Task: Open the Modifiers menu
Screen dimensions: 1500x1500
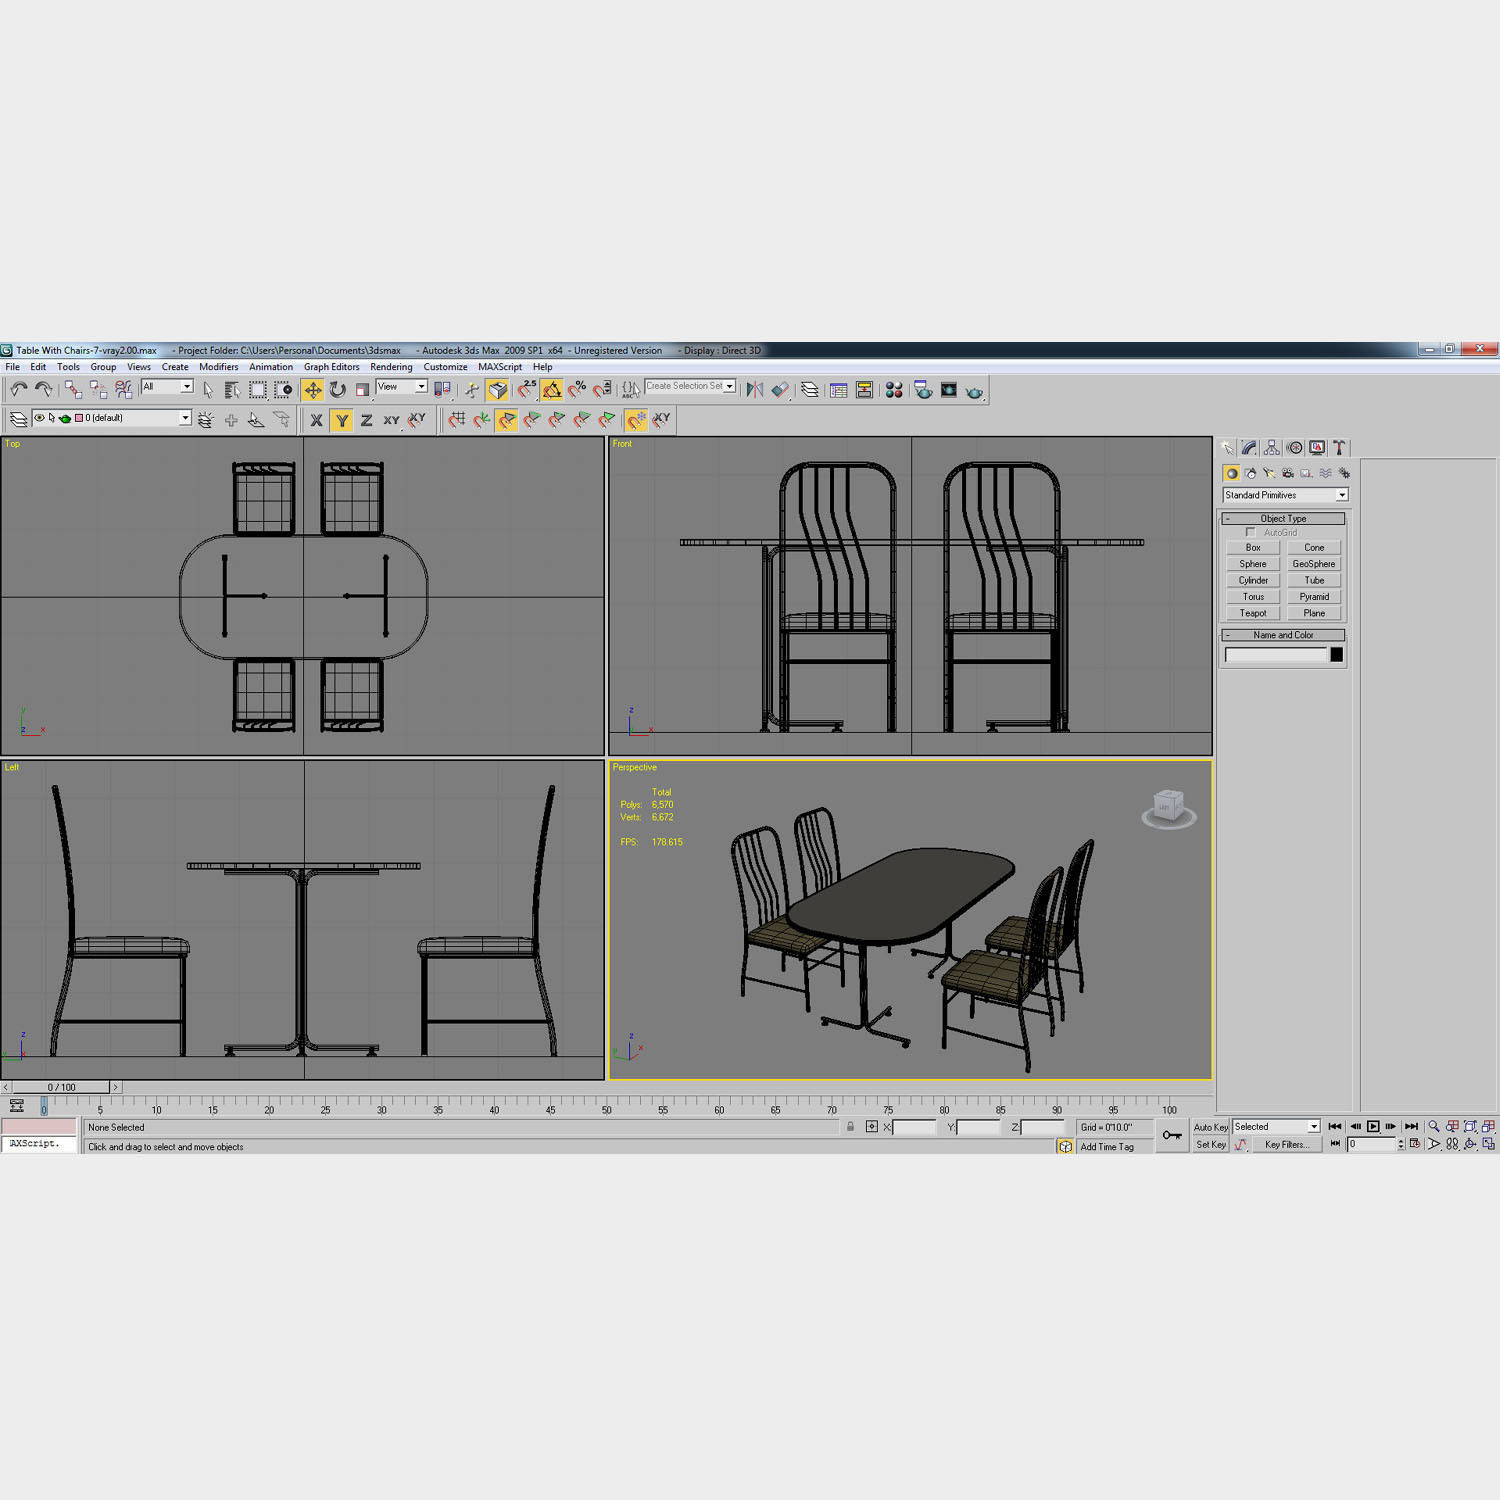Action: [218, 367]
